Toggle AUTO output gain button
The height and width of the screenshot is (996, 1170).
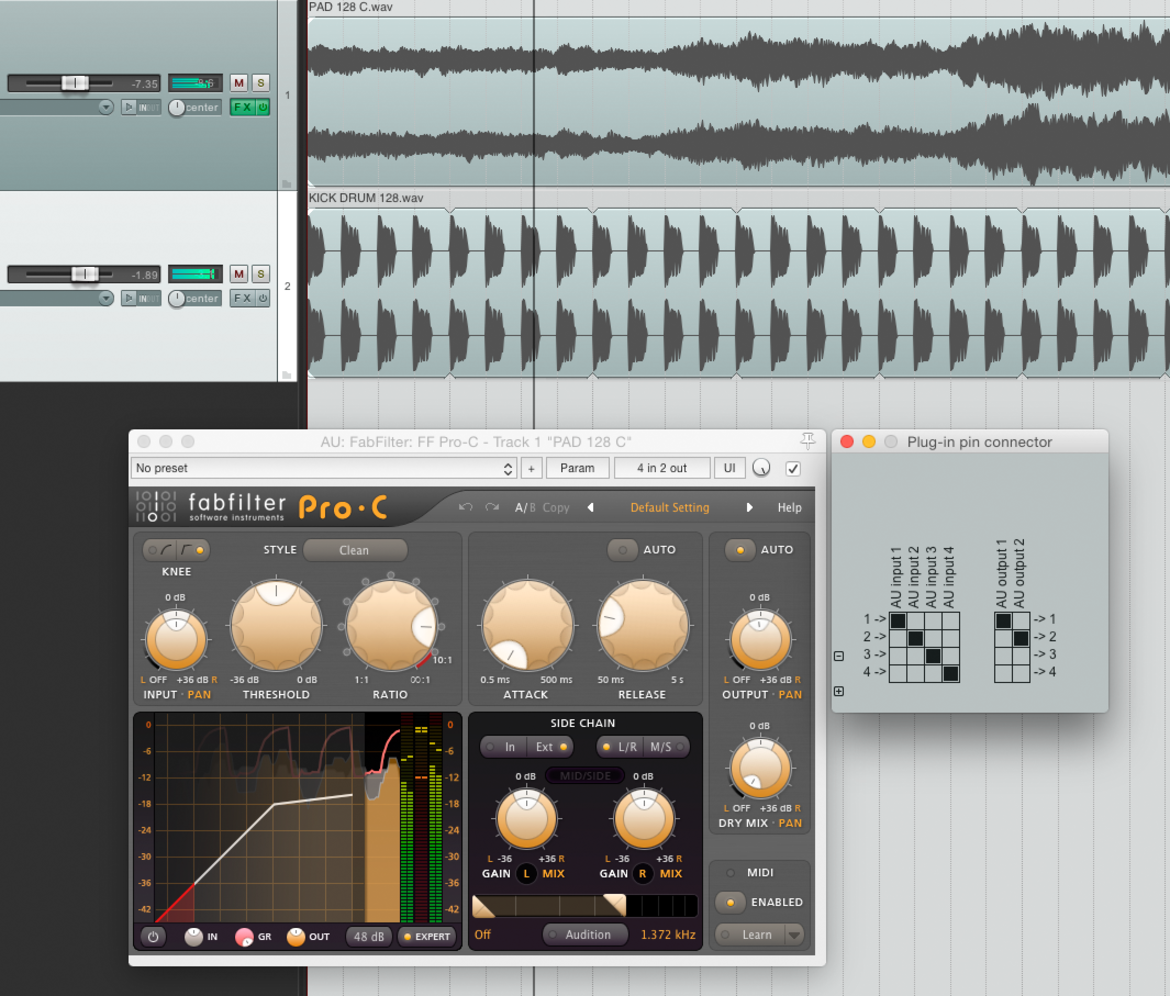[739, 550]
